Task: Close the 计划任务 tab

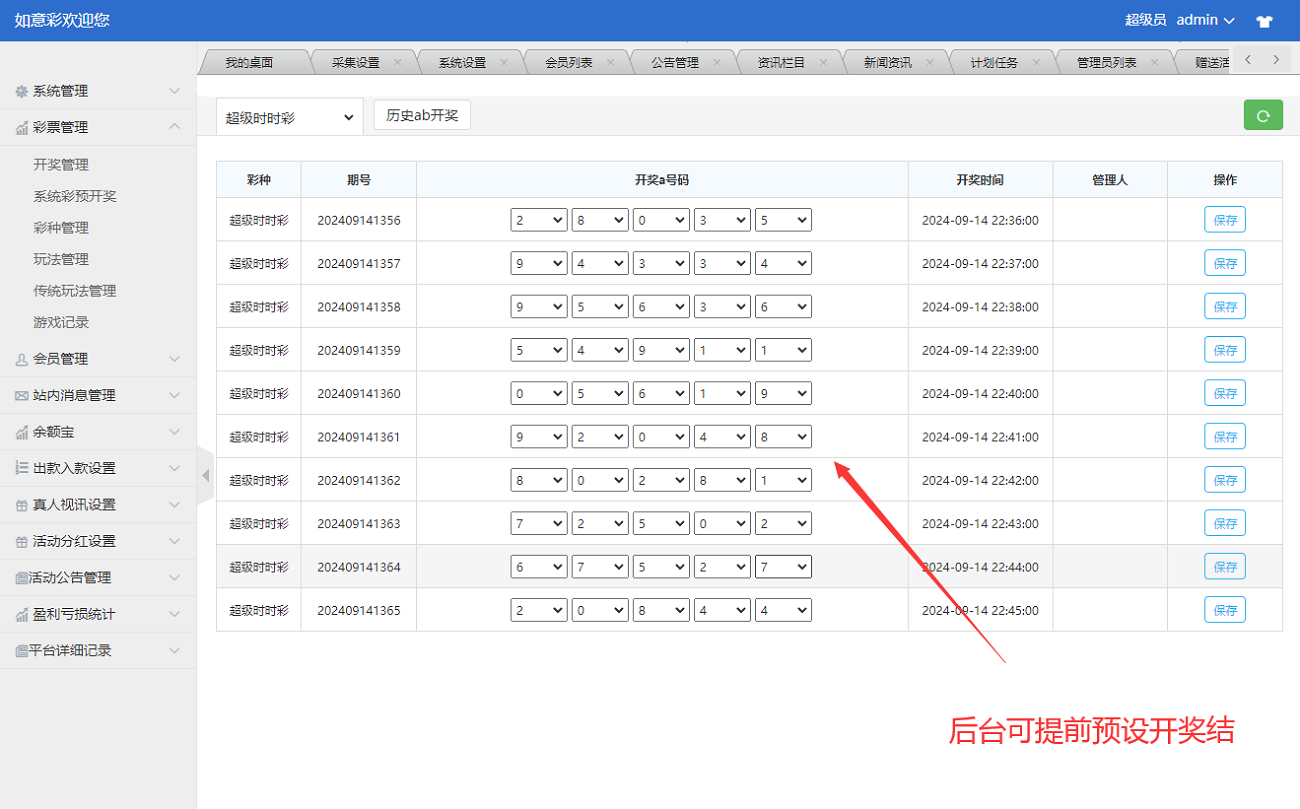Action: coord(1036,62)
